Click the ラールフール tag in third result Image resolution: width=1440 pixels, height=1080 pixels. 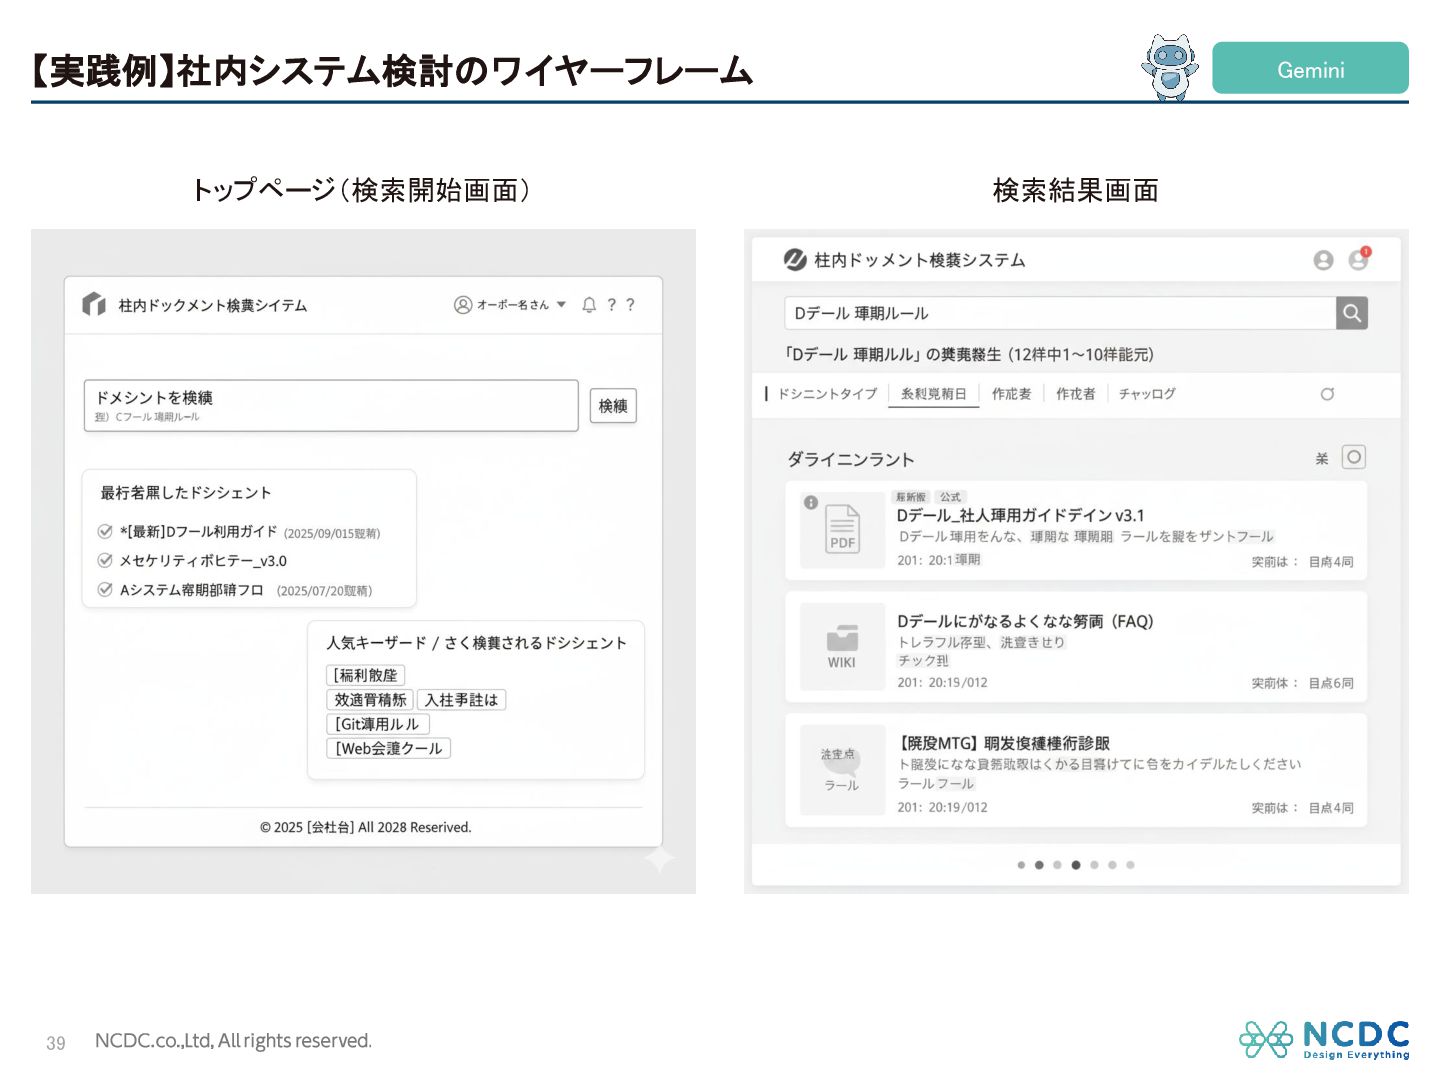(936, 783)
